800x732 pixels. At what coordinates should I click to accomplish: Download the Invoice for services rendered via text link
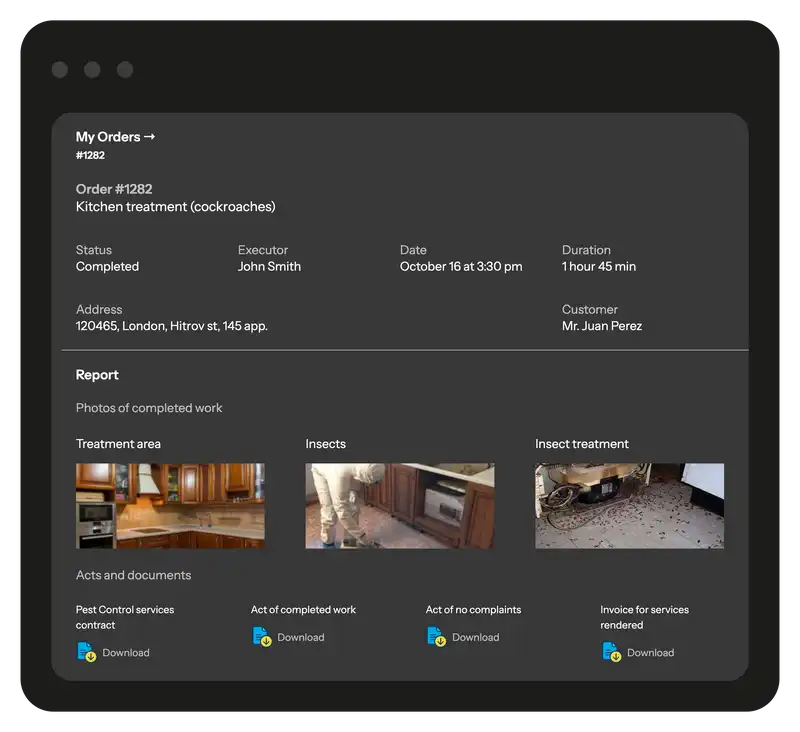click(650, 653)
